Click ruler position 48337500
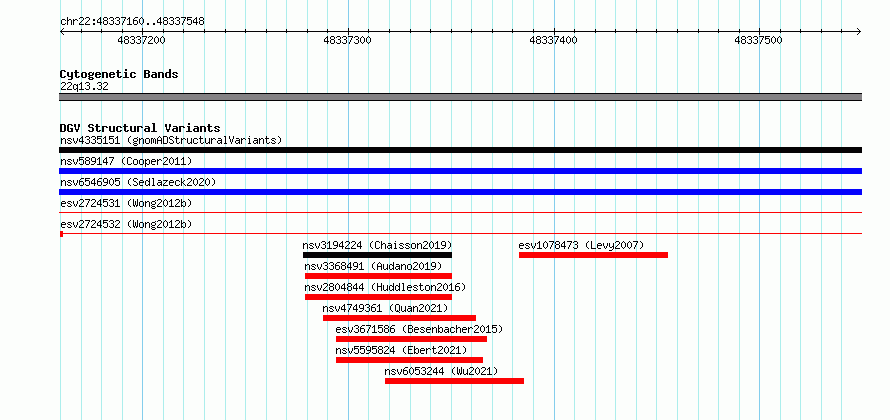 tap(759, 40)
